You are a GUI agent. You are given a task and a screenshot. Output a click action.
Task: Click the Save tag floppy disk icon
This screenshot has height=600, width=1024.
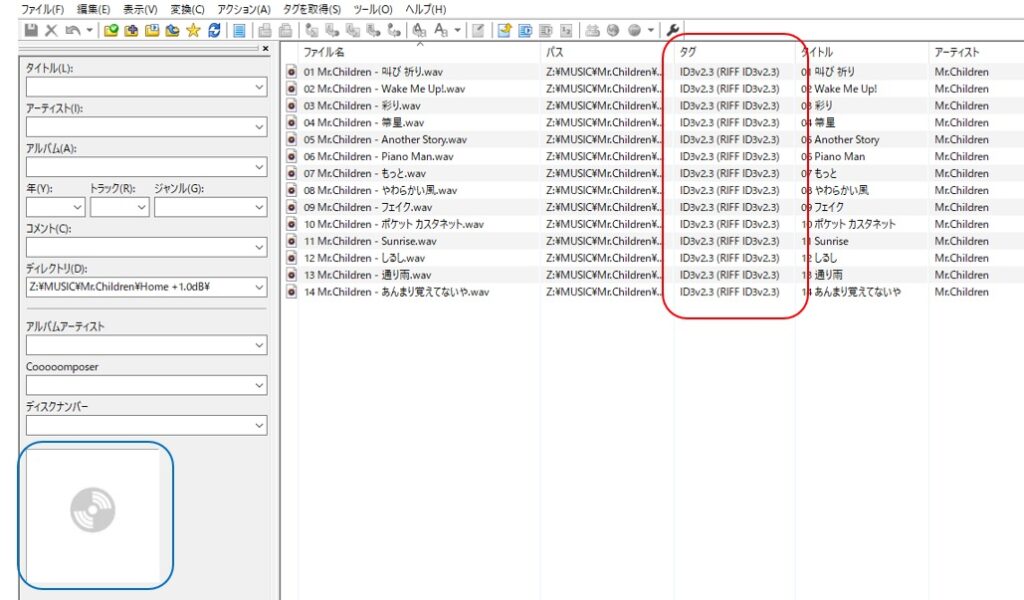(x=30, y=30)
